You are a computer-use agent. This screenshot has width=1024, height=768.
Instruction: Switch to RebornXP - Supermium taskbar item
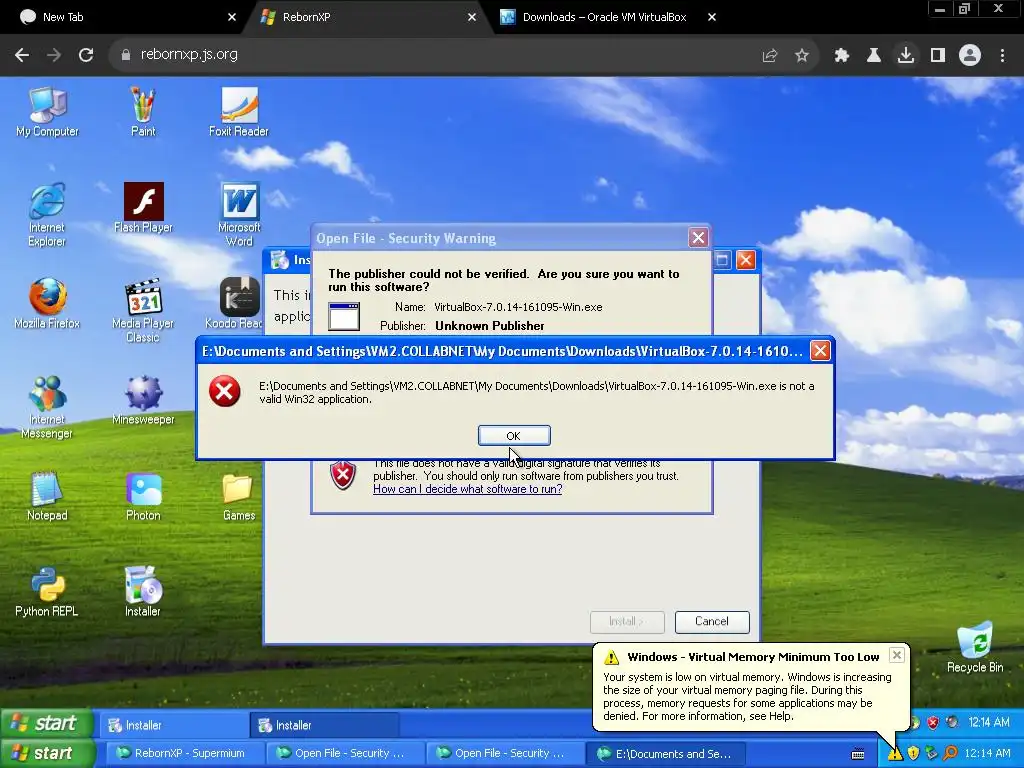[184, 754]
